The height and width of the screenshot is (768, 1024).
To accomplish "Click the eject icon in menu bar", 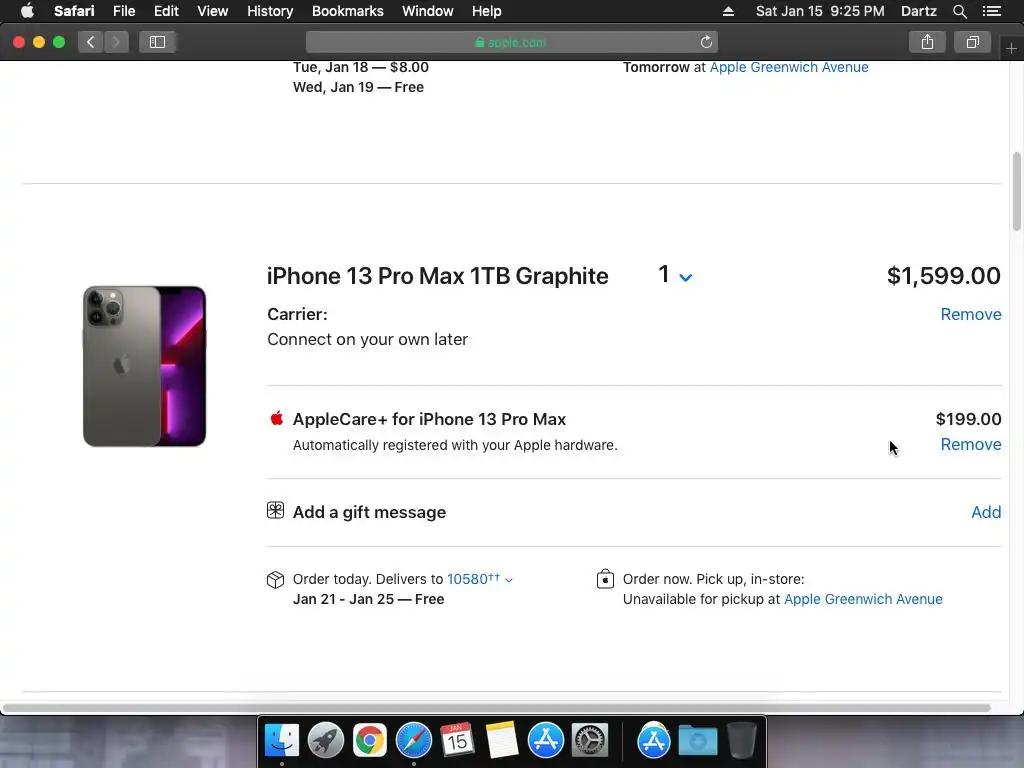I will [728, 11].
